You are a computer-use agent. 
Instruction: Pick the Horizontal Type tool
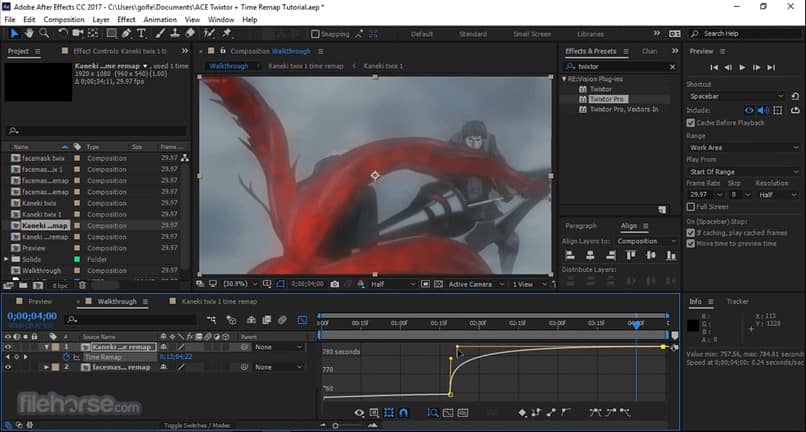(x=142, y=33)
